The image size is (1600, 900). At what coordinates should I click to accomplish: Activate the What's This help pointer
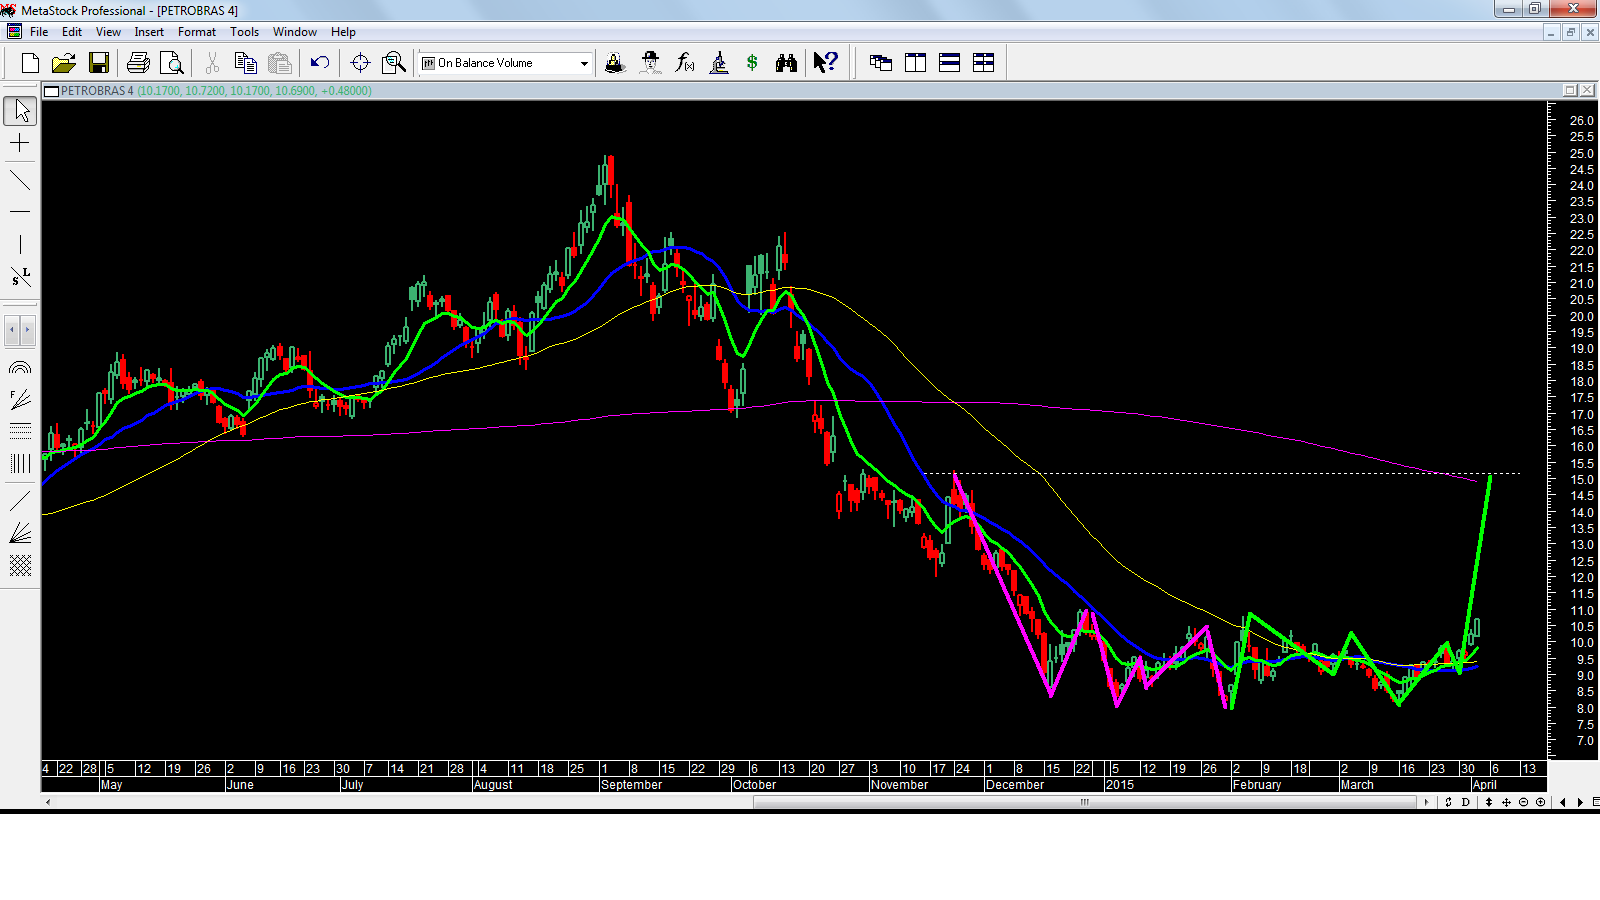825,63
